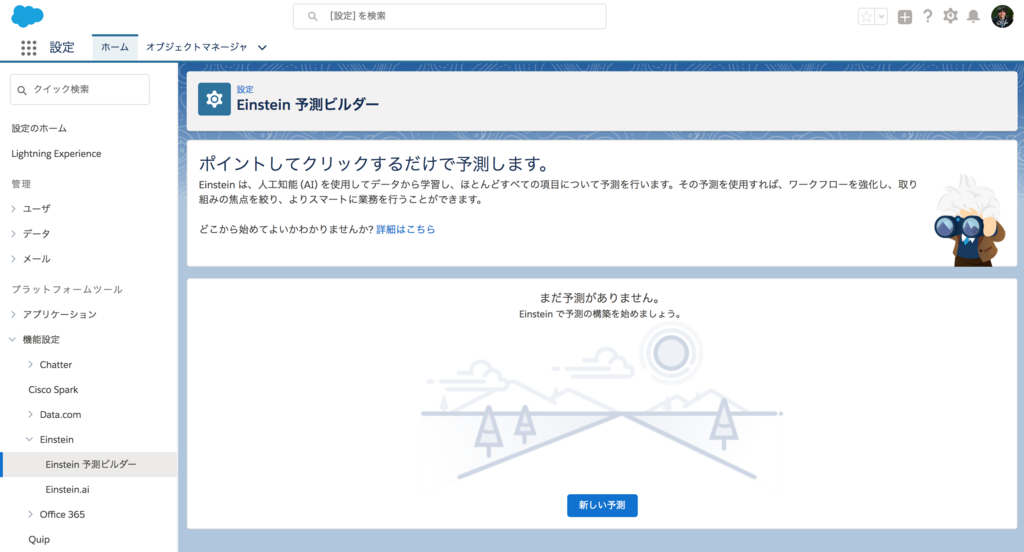The image size is (1024, 552).
Task: Click the まだ予測がありません。 message
Action: click(x=601, y=298)
